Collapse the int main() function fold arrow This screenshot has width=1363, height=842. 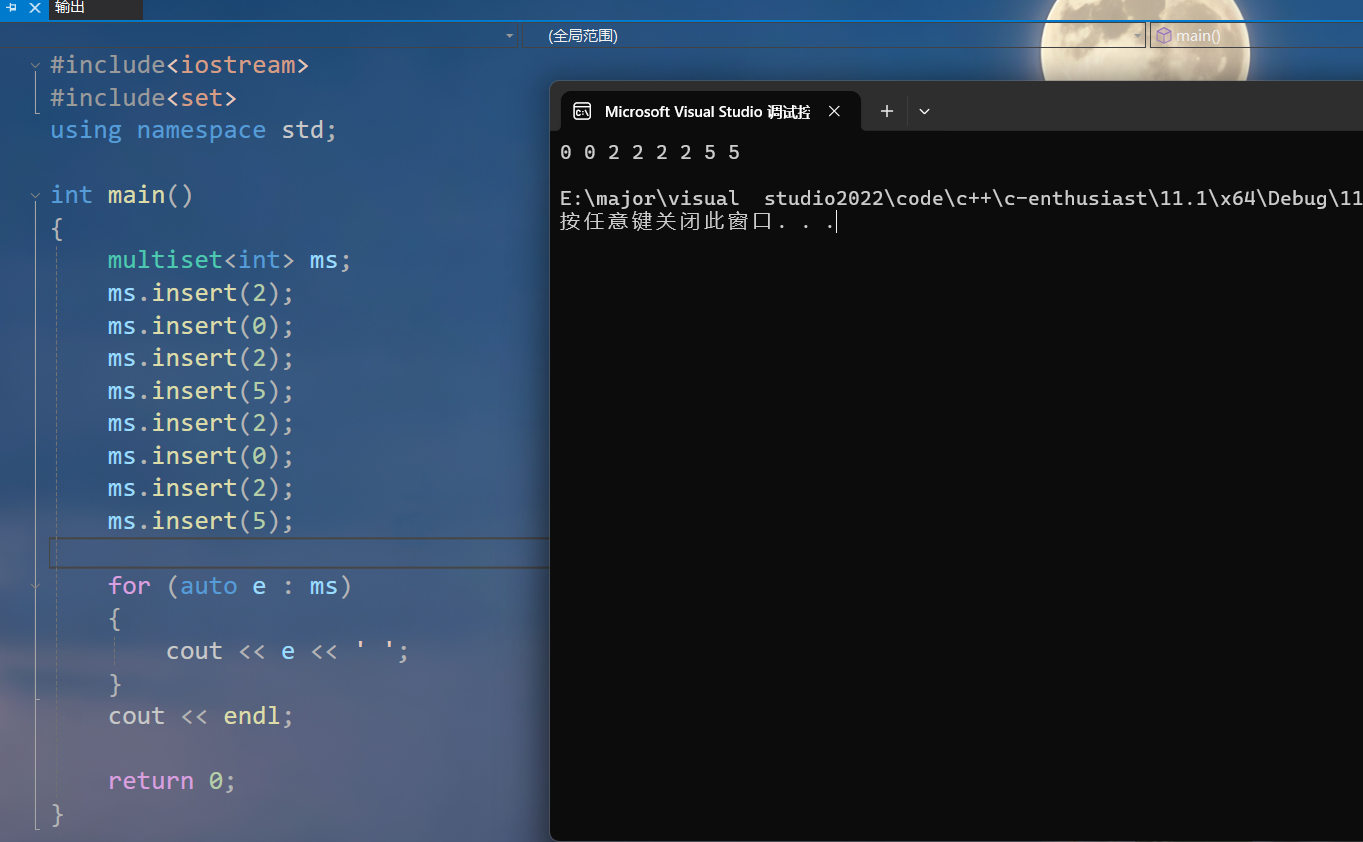click(36, 196)
